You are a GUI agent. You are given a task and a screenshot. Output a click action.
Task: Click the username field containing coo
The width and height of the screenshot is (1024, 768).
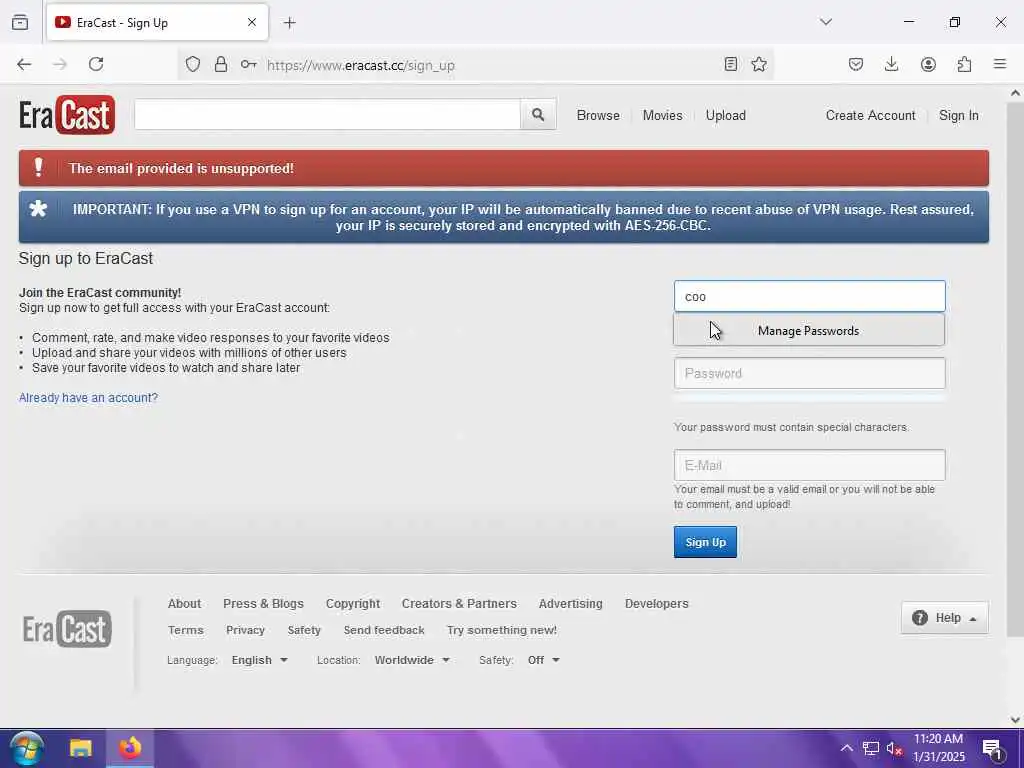point(809,296)
